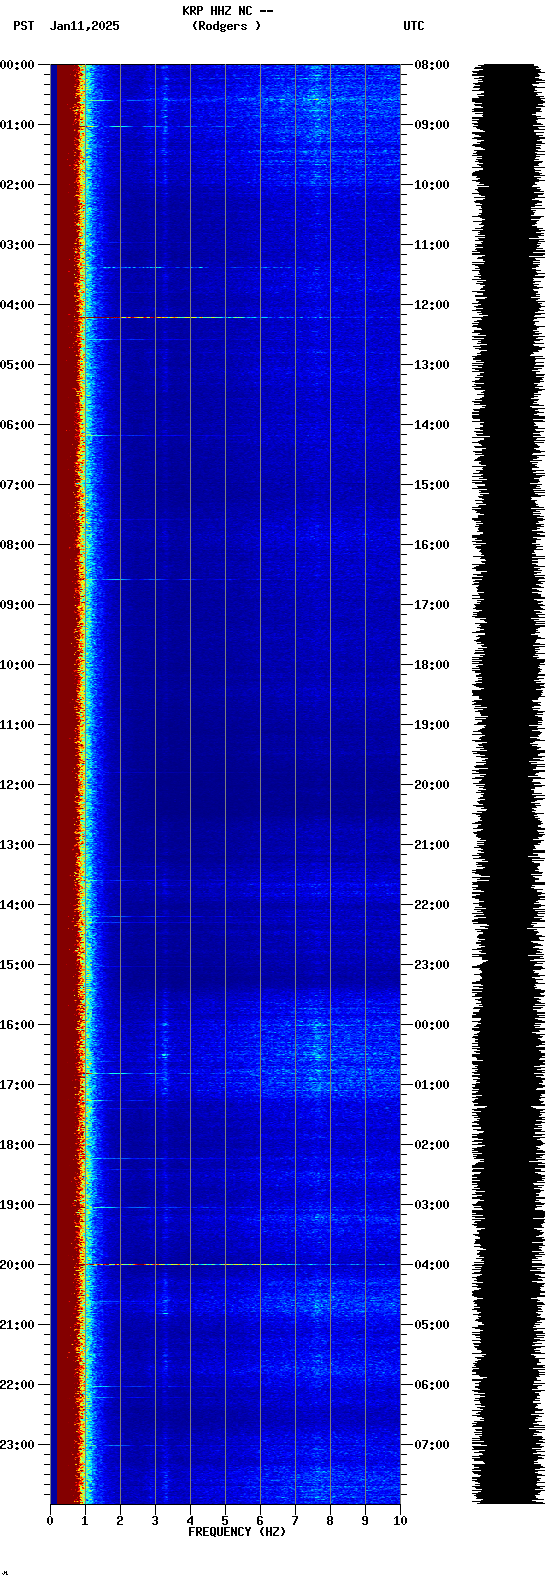Select the Jan11,2025 date label
This screenshot has width=552, height=1584.
pos(84,26)
